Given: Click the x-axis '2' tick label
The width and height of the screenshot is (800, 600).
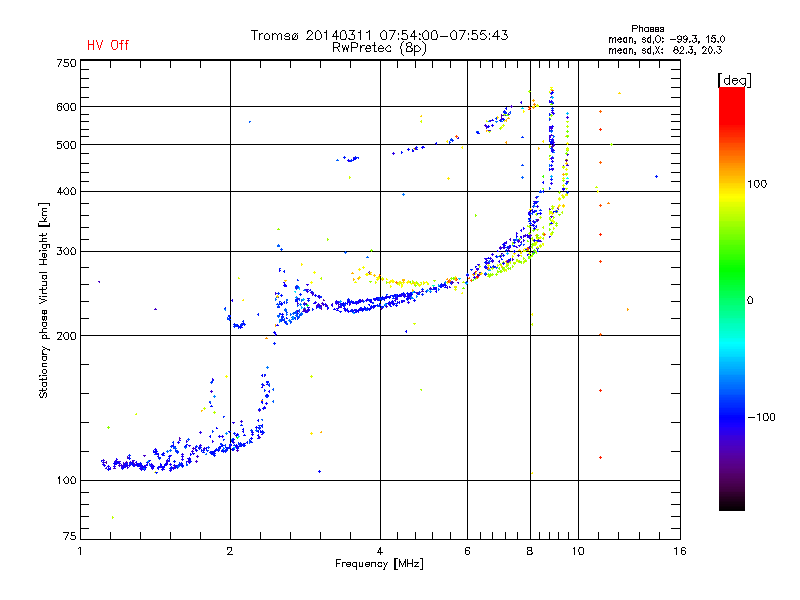Looking at the screenshot, I should (230, 551).
